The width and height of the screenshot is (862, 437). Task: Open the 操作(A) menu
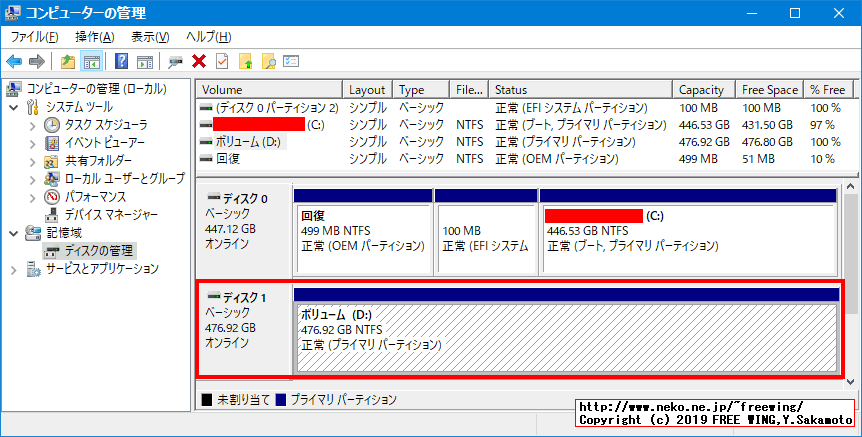95,37
